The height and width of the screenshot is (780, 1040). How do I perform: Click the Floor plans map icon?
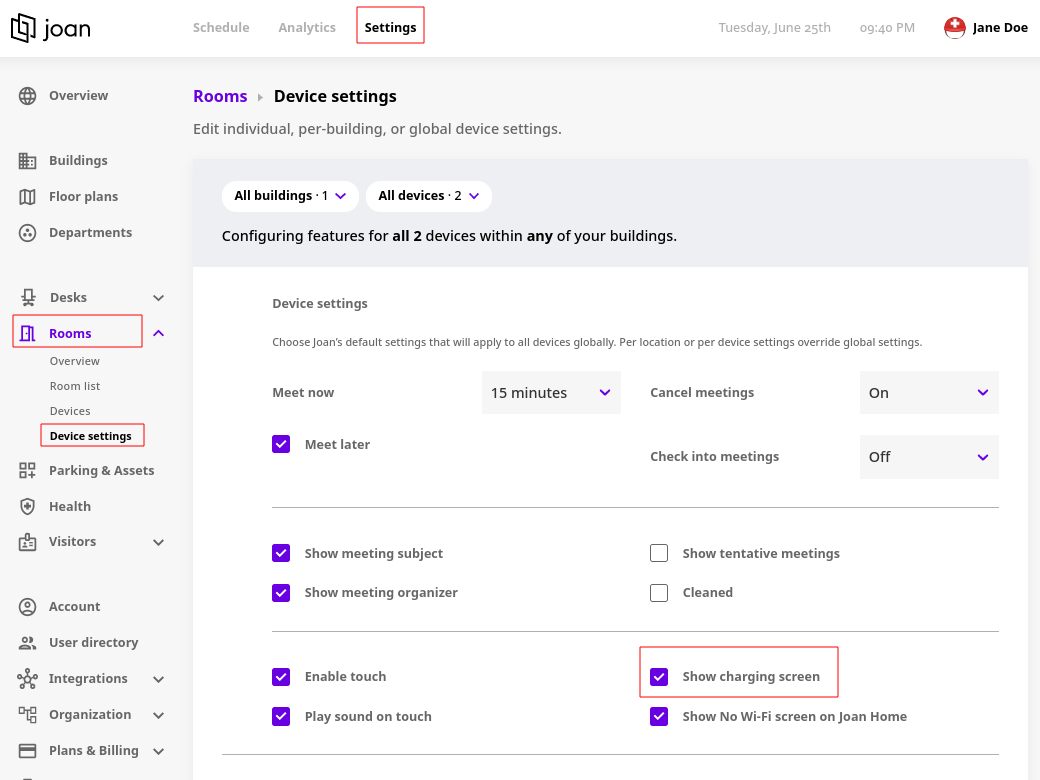click(27, 197)
